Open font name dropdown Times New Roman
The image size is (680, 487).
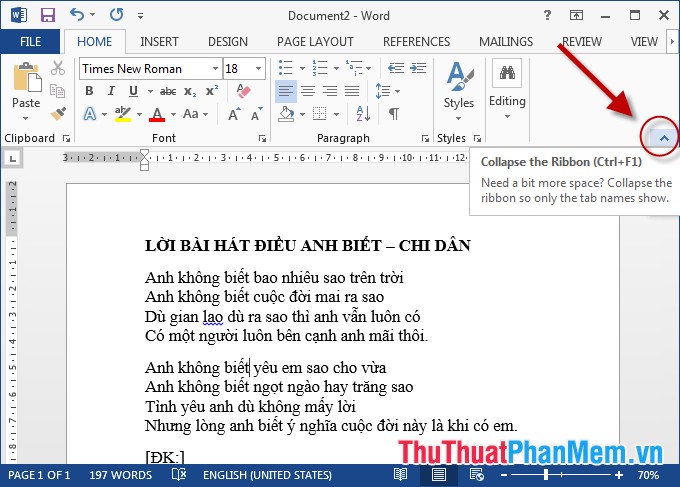[x=215, y=69]
